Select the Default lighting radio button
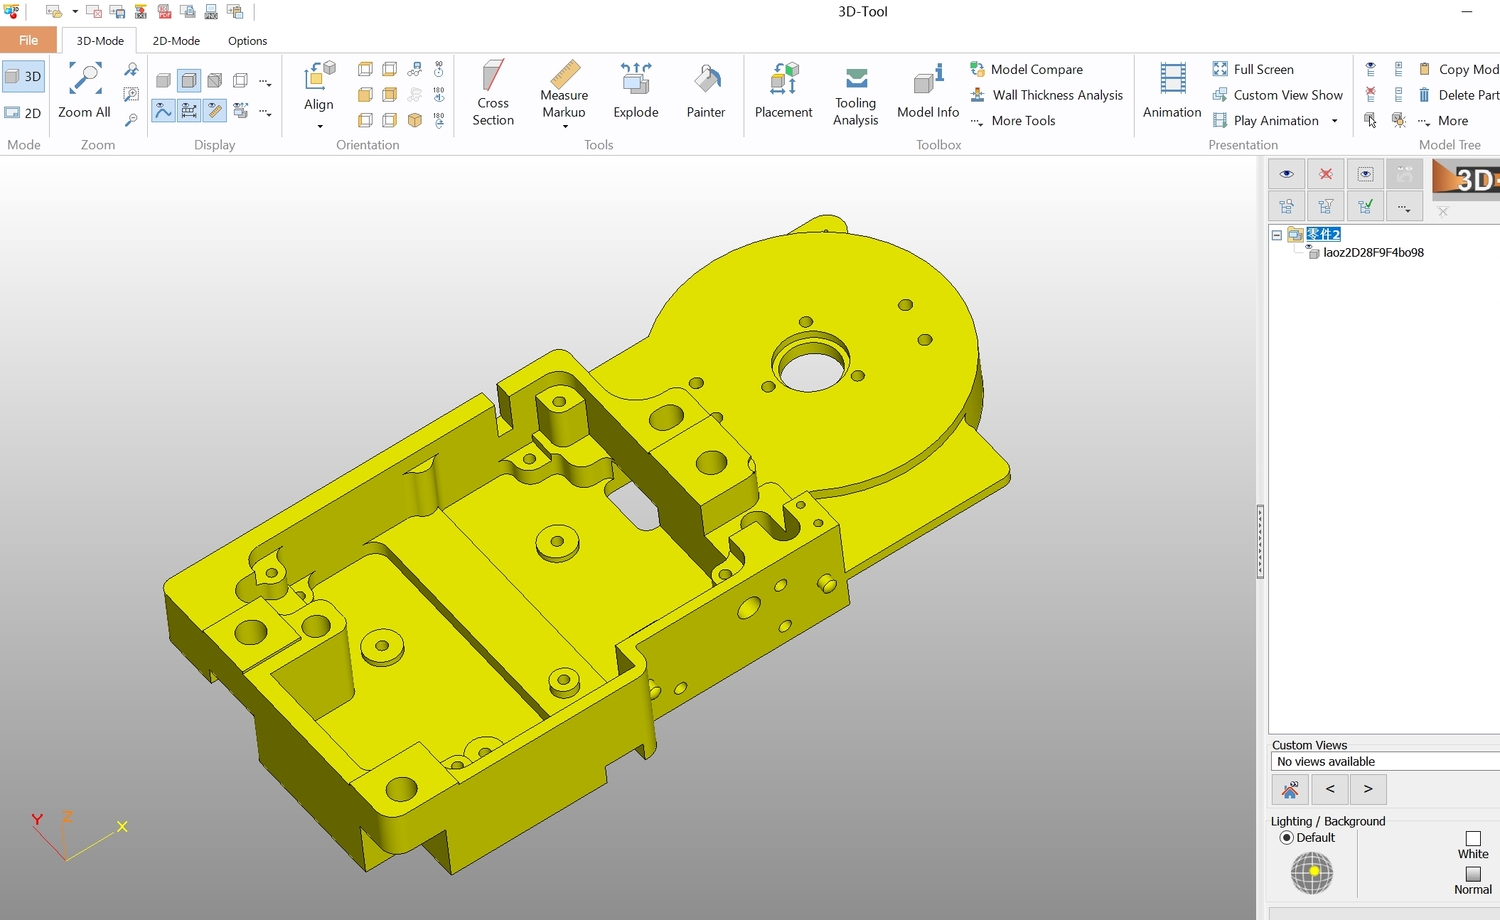1500x920 pixels. click(x=1287, y=838)
